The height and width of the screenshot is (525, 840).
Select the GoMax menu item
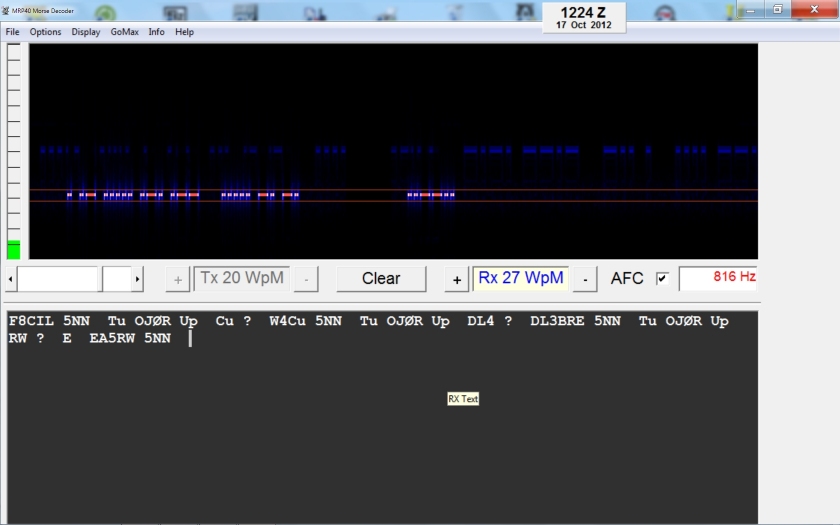click(125, 32)
